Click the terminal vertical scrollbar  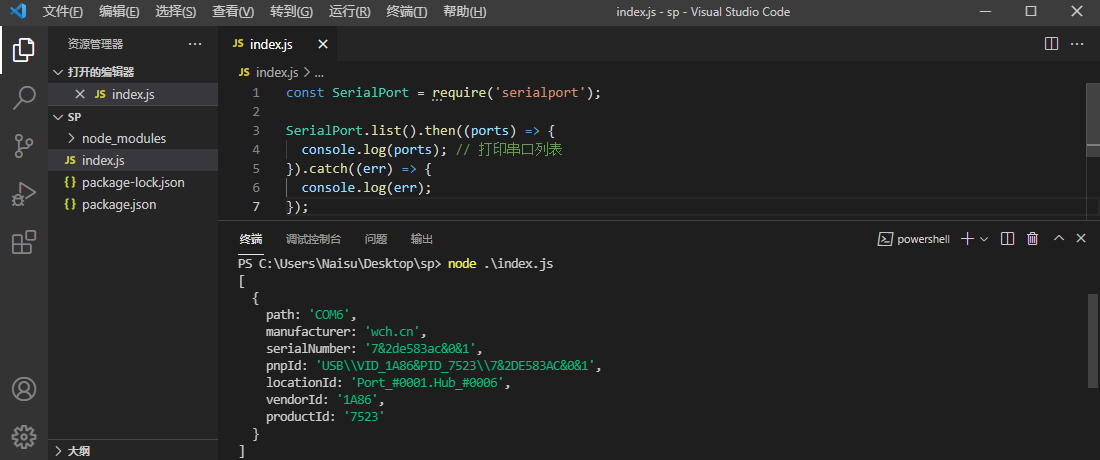(x=1094, y=340)
